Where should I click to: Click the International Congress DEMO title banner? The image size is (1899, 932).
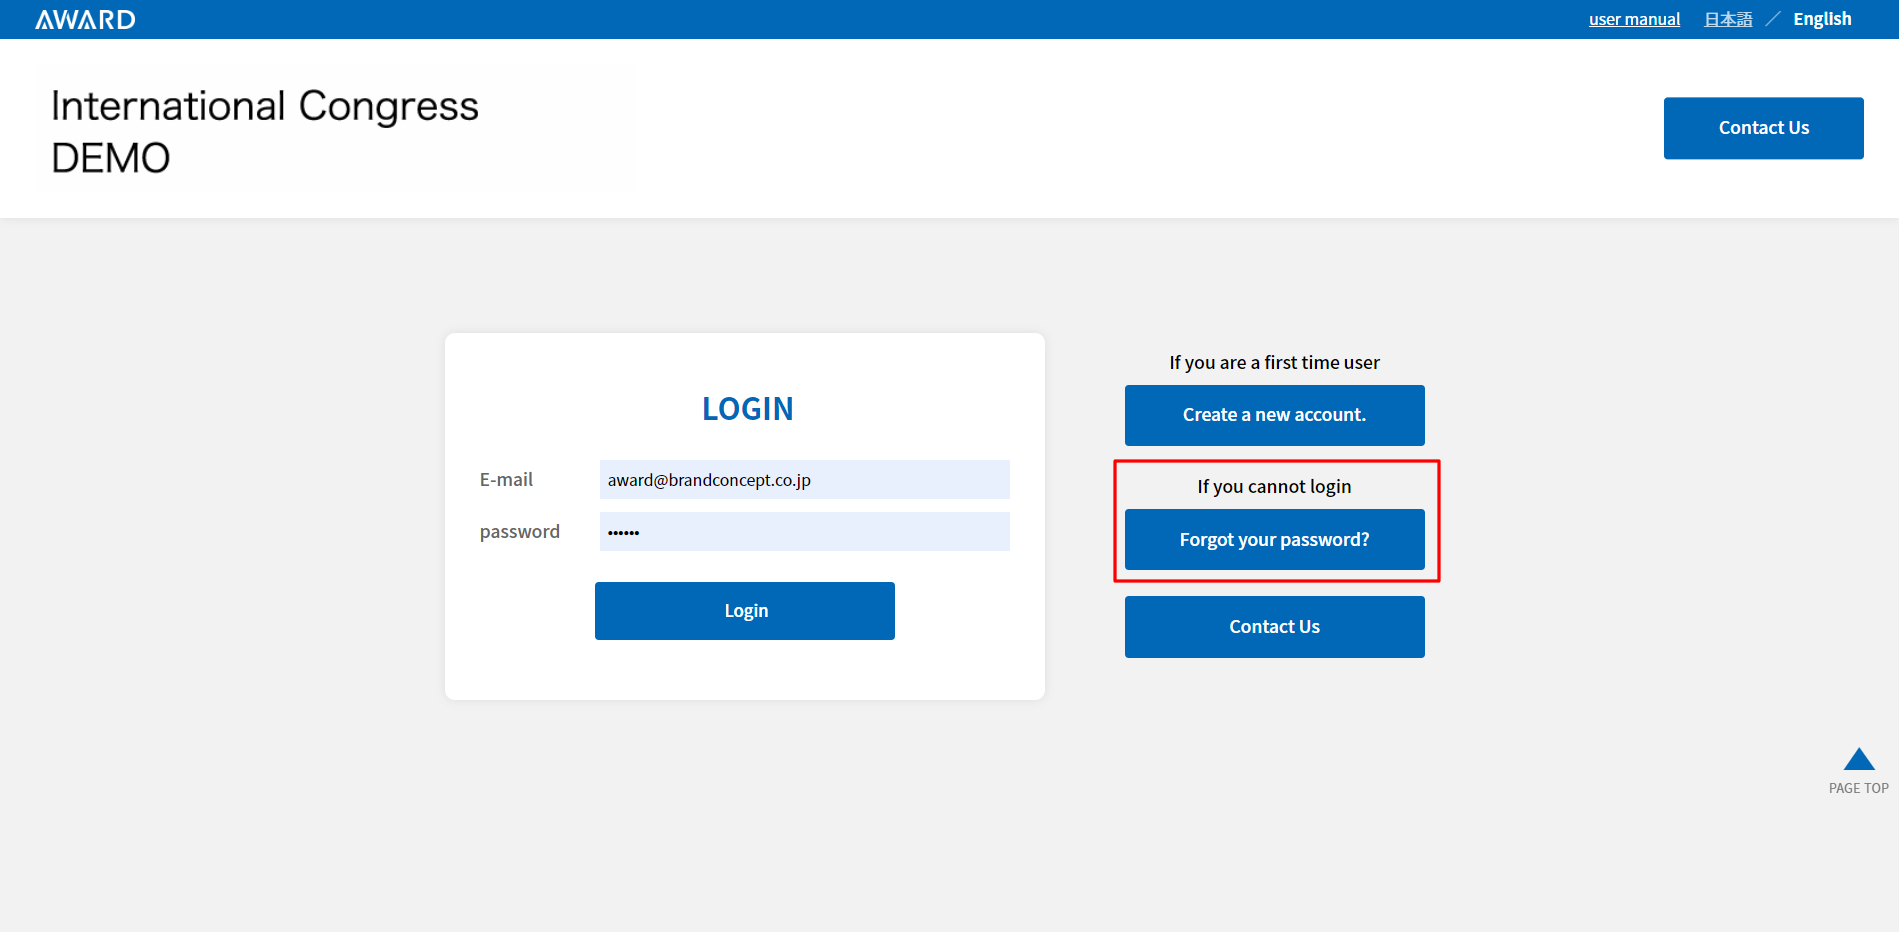pos(336,130)
